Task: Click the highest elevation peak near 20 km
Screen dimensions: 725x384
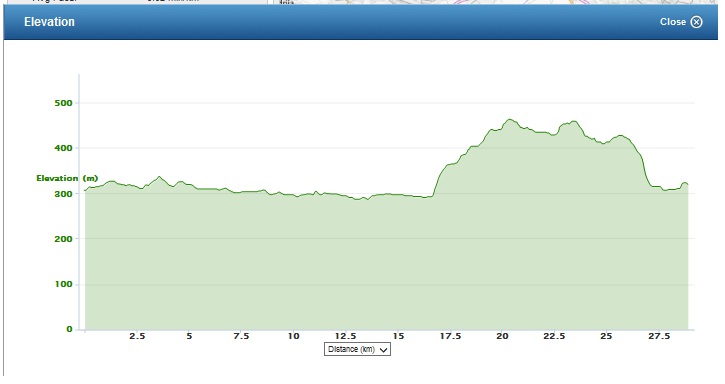Action: (x=510, y=119)
